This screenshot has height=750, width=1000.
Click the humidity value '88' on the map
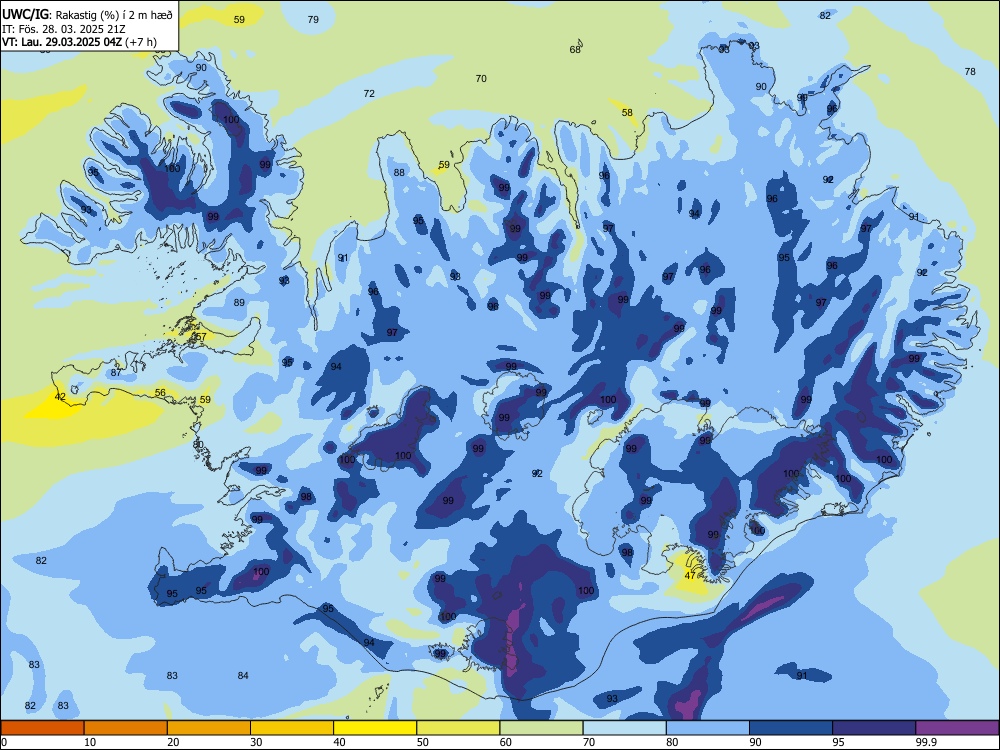[x=399, y=172]
